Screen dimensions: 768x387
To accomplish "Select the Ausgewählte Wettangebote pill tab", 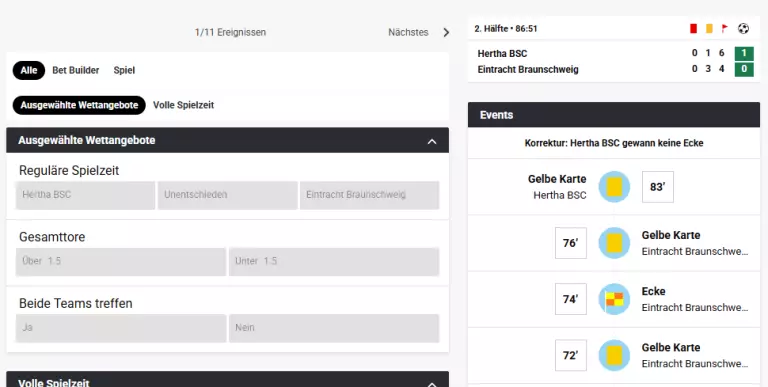I will [x=79, y=105].
